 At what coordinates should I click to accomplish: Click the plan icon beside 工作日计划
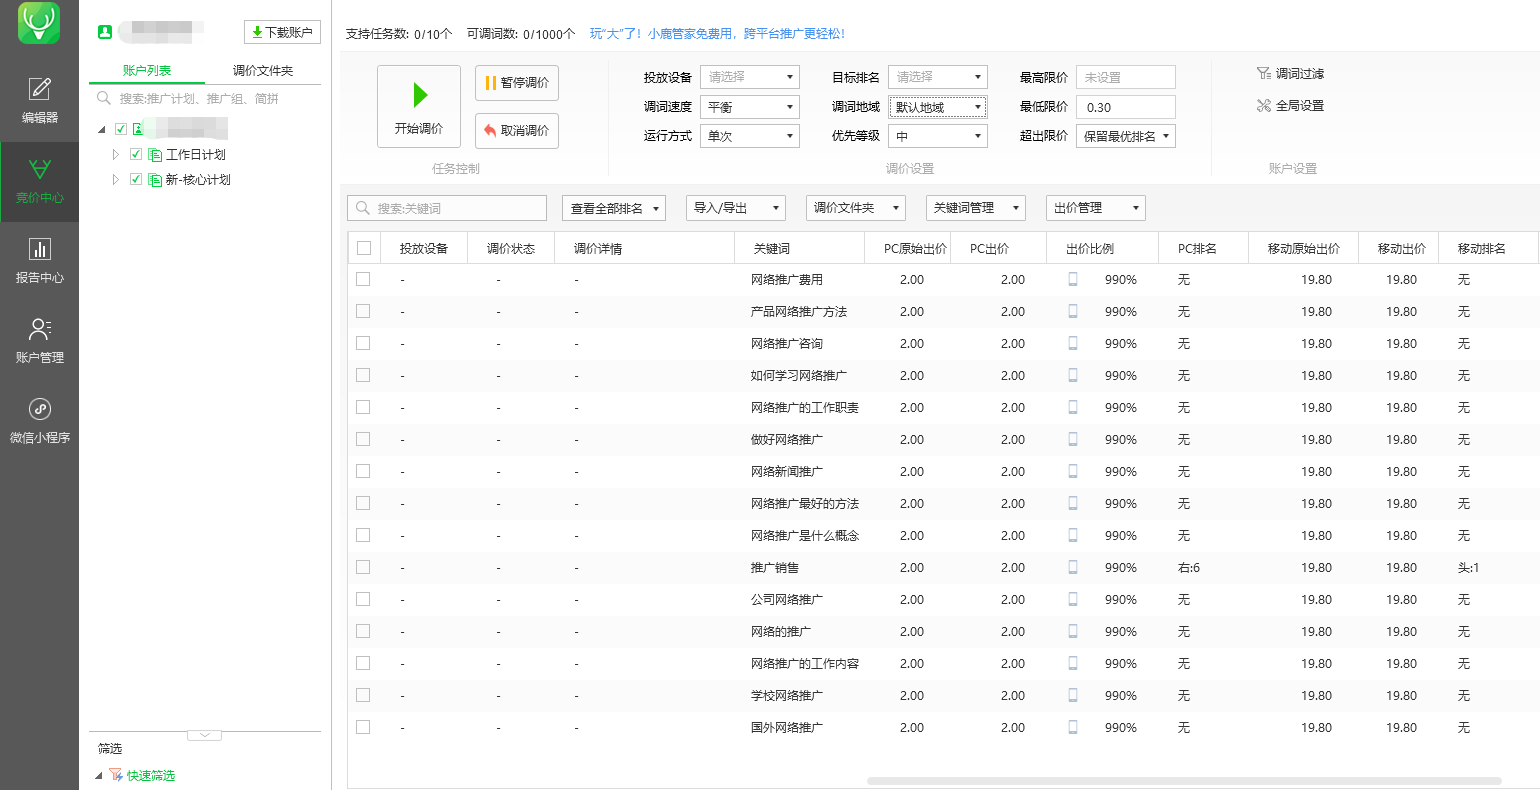[155, 155]
